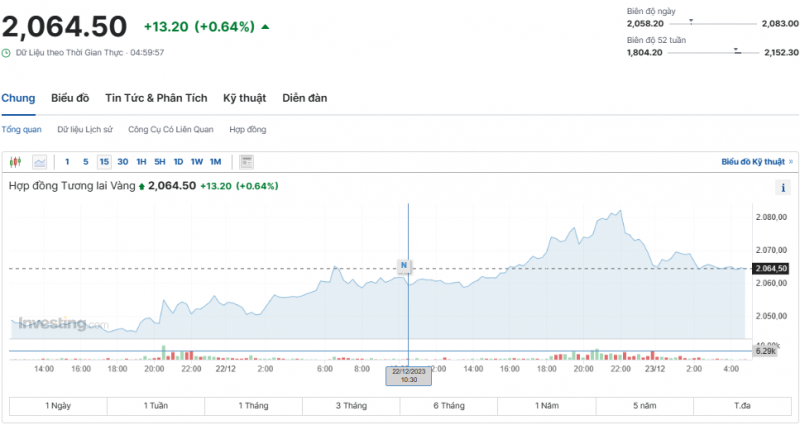Switch to candlestick chart type
Viewport: 800px width, 425px height.
click(15, 161)
